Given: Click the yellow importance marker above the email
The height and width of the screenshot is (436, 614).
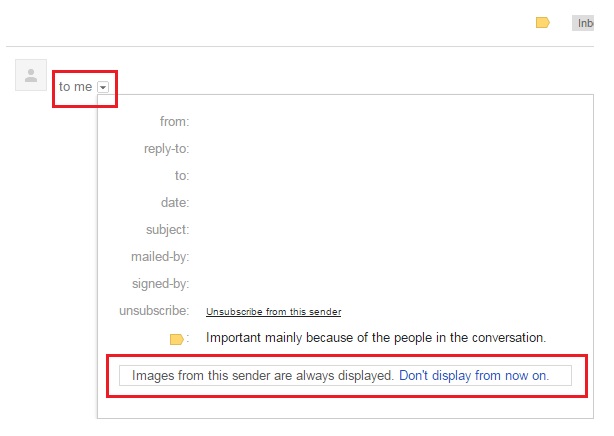Looking at the screenshot, I should pos(543,22).
